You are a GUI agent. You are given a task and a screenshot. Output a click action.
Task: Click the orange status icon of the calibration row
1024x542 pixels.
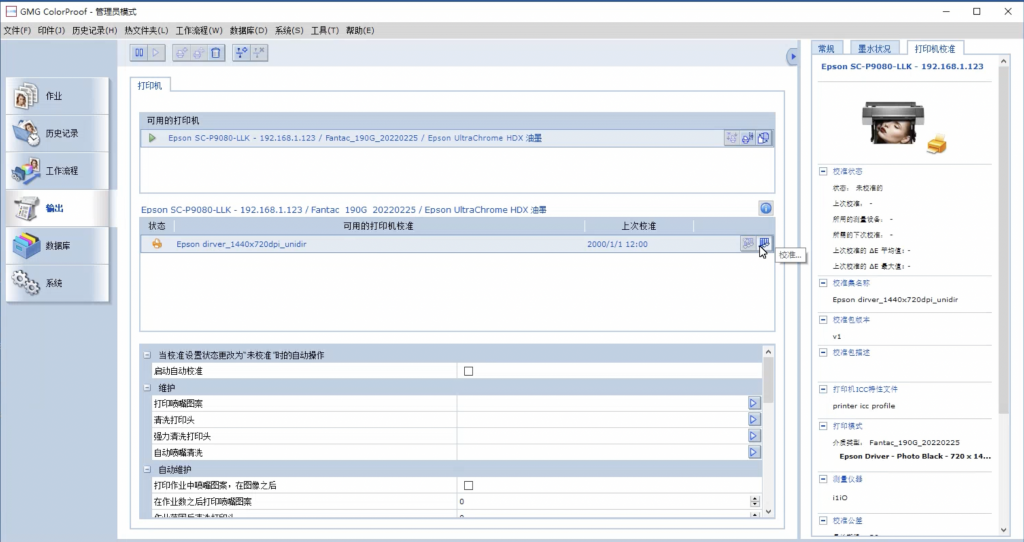coord(157,244)
